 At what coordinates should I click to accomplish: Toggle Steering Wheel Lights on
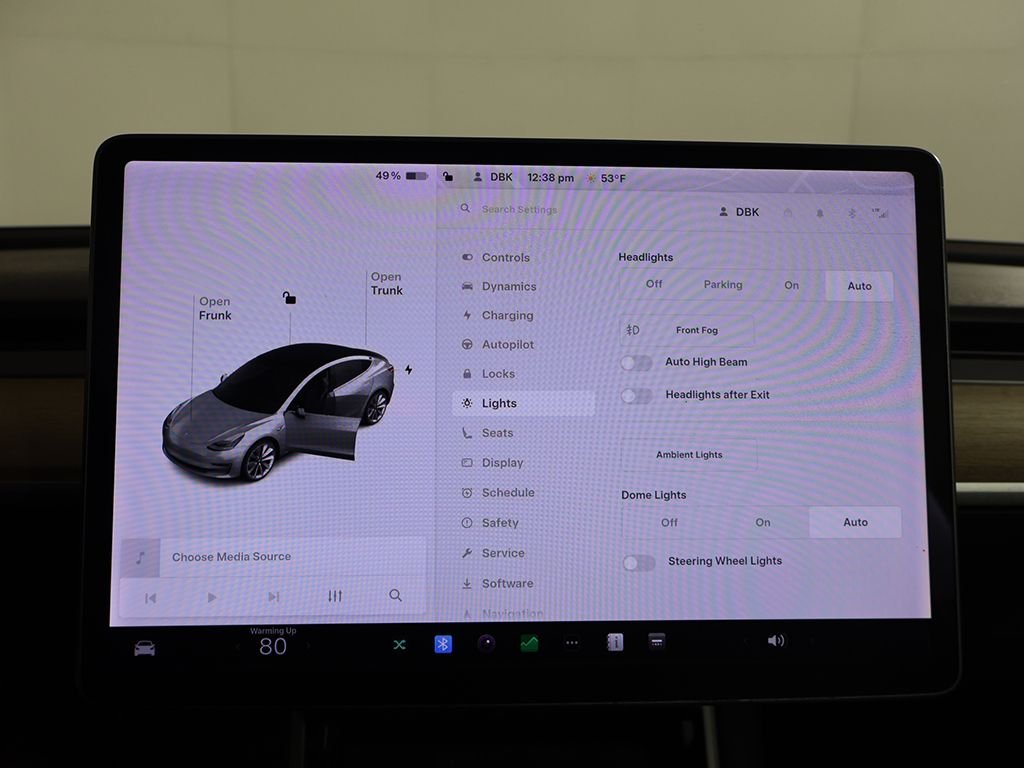pyautogui.click(x=639, y=562)
